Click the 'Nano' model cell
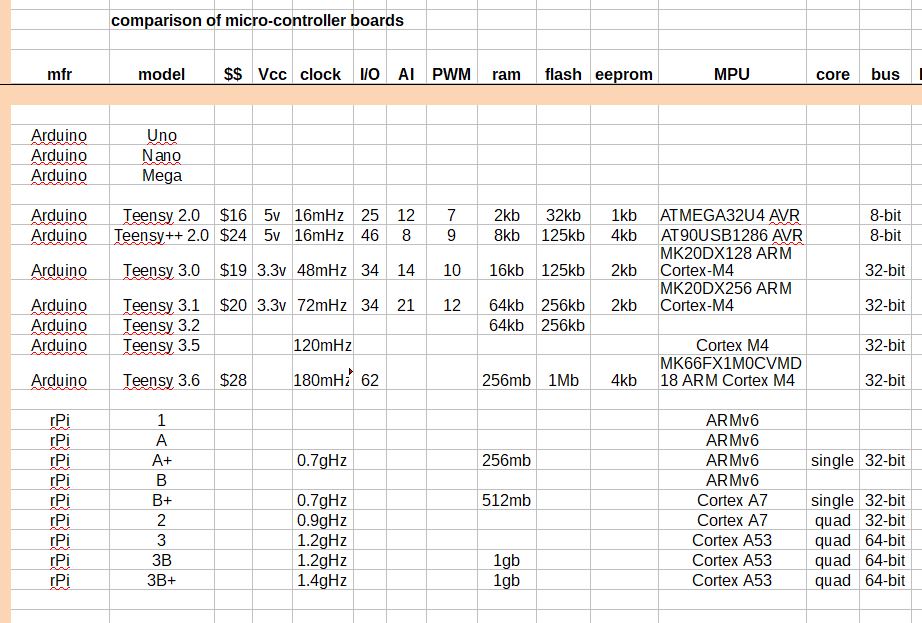The width and height of the screenshot is (922, 623). [162, 156]
